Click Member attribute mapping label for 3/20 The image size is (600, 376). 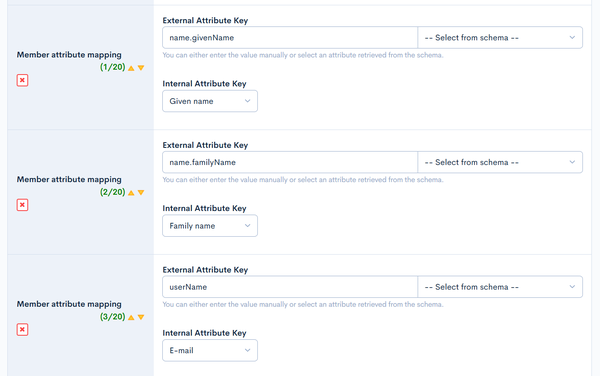point(69,304)
